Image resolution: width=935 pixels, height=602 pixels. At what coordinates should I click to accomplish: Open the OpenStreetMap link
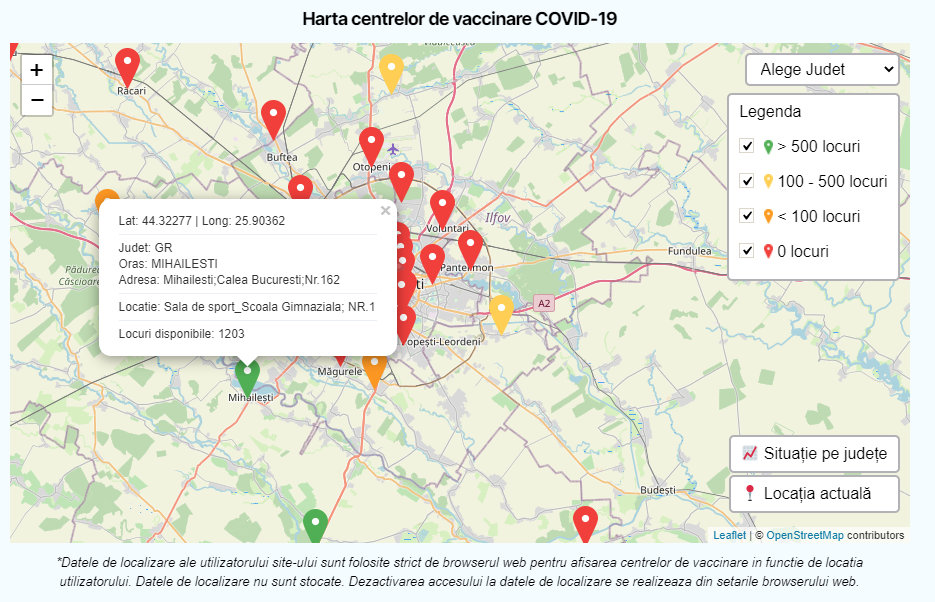[x=804, y=535]
